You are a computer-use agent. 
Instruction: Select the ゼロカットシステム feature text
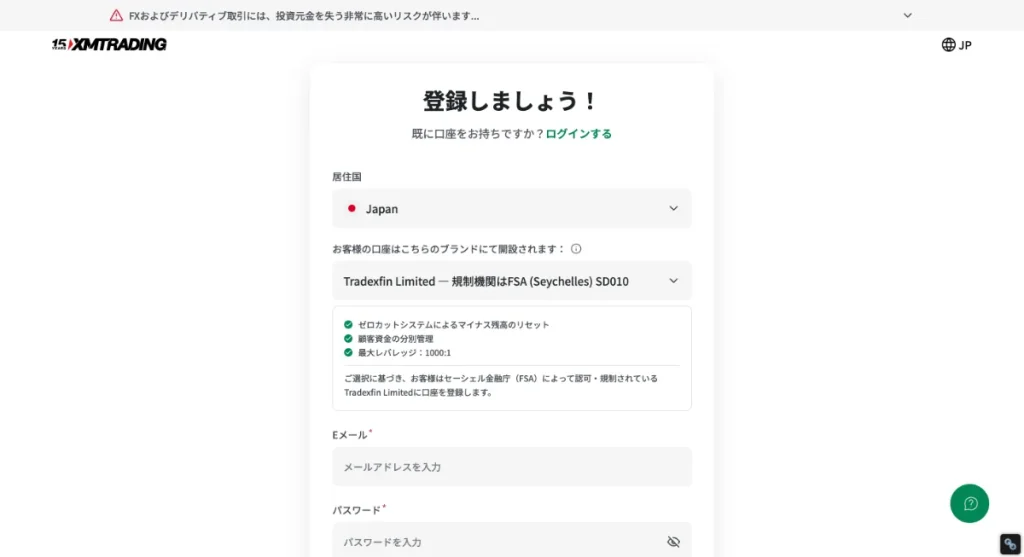coord(453,325)
